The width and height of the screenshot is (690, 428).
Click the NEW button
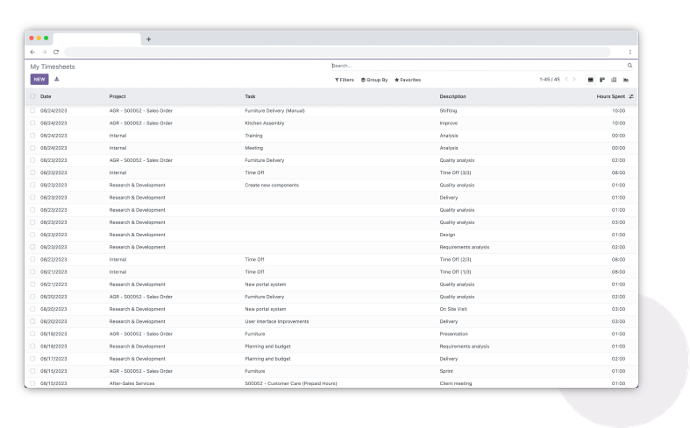(x=39, y=79)
